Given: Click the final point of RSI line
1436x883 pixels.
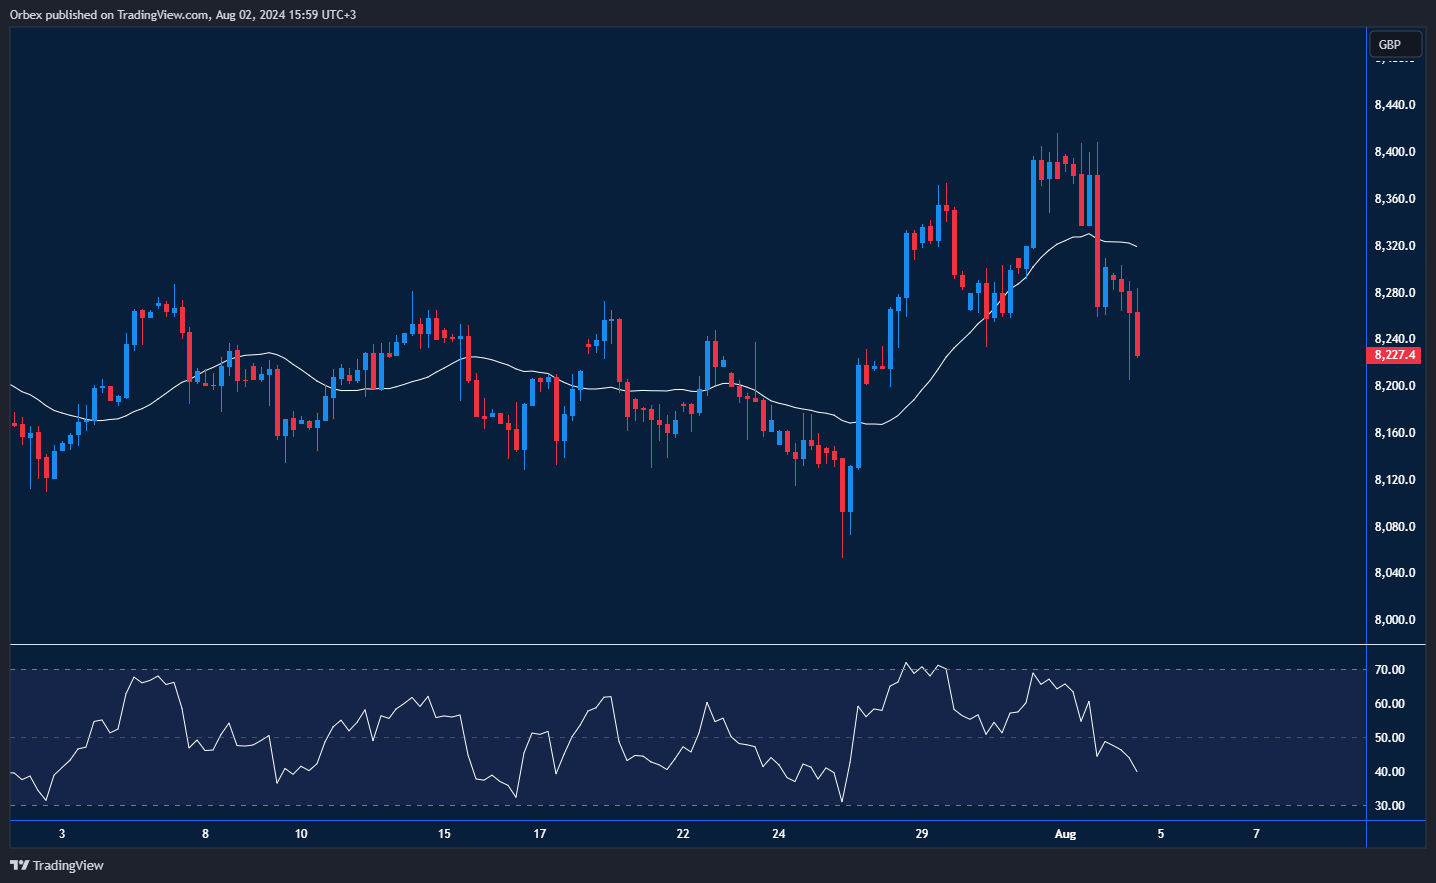Looking at the screenshot, I should tap(1137, 771).
